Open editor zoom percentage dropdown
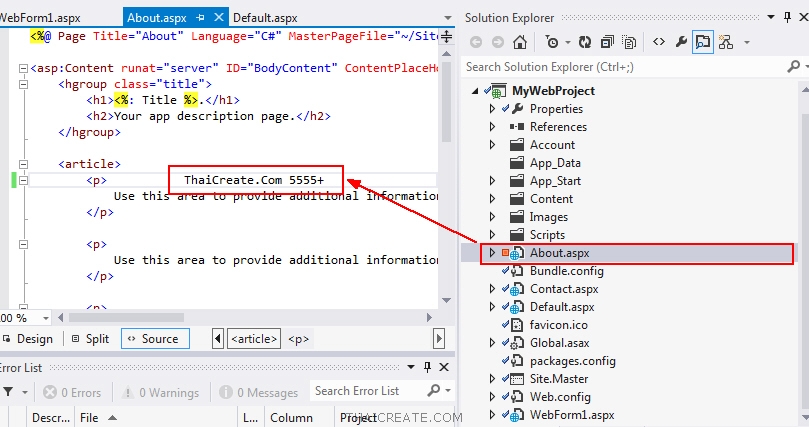 pos(46,318)
